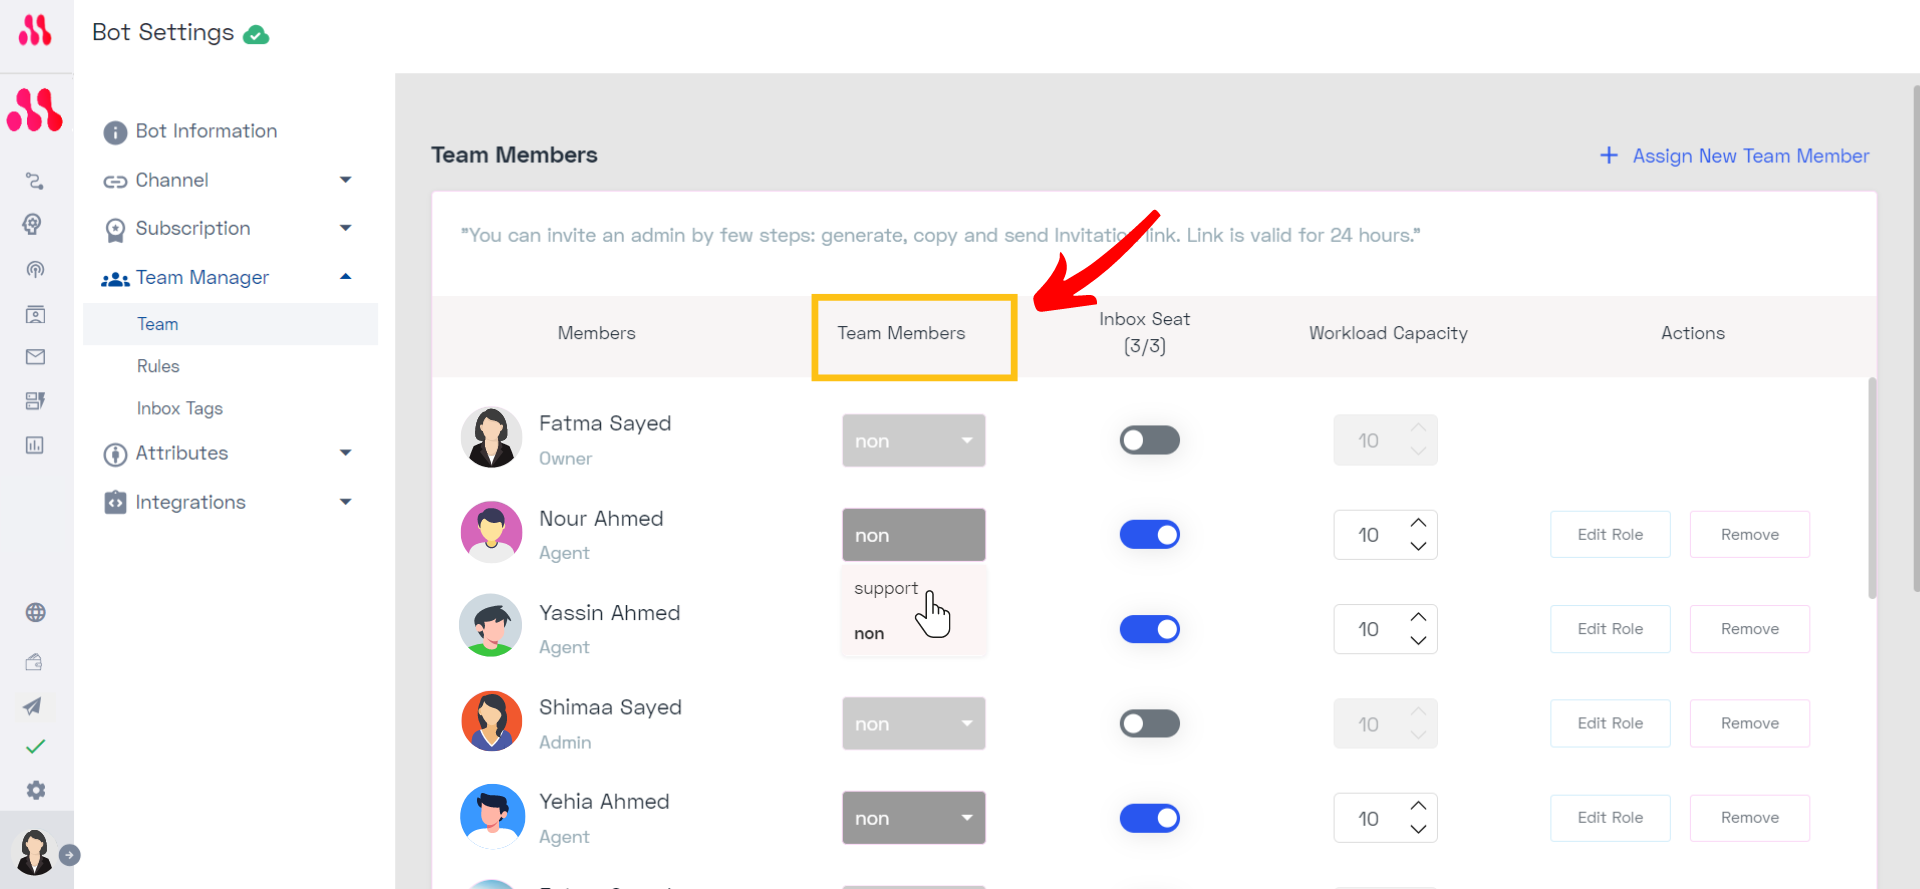The height and width of the screenshot is (889, 1920).
Task: Click the members list scrollbar
Action: click(x=1872, y=488)
